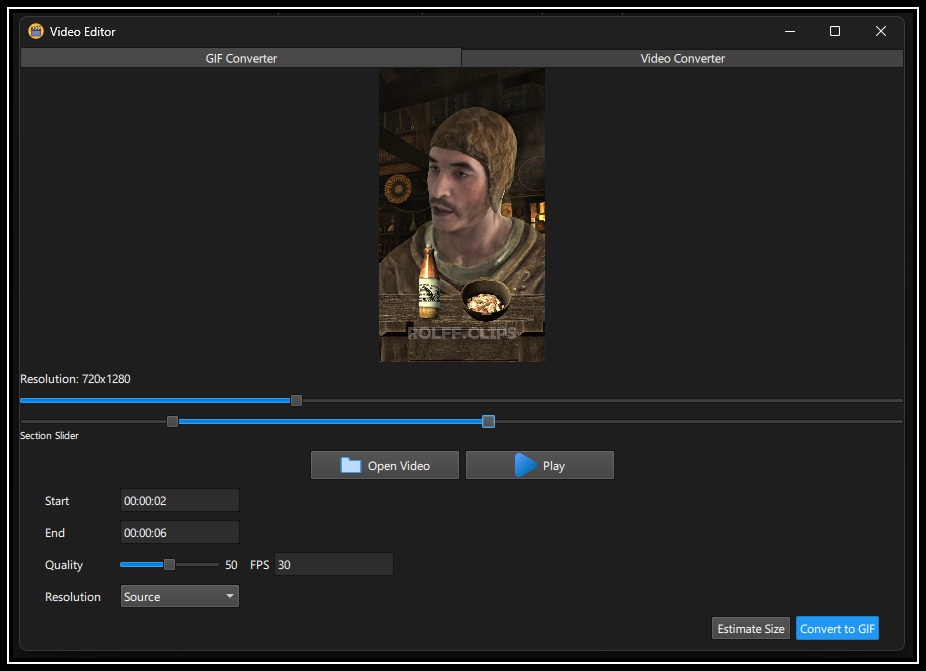Click the video preview thumbnail
Viewport: 926px width, 671px height.
[x=462, y=215]
